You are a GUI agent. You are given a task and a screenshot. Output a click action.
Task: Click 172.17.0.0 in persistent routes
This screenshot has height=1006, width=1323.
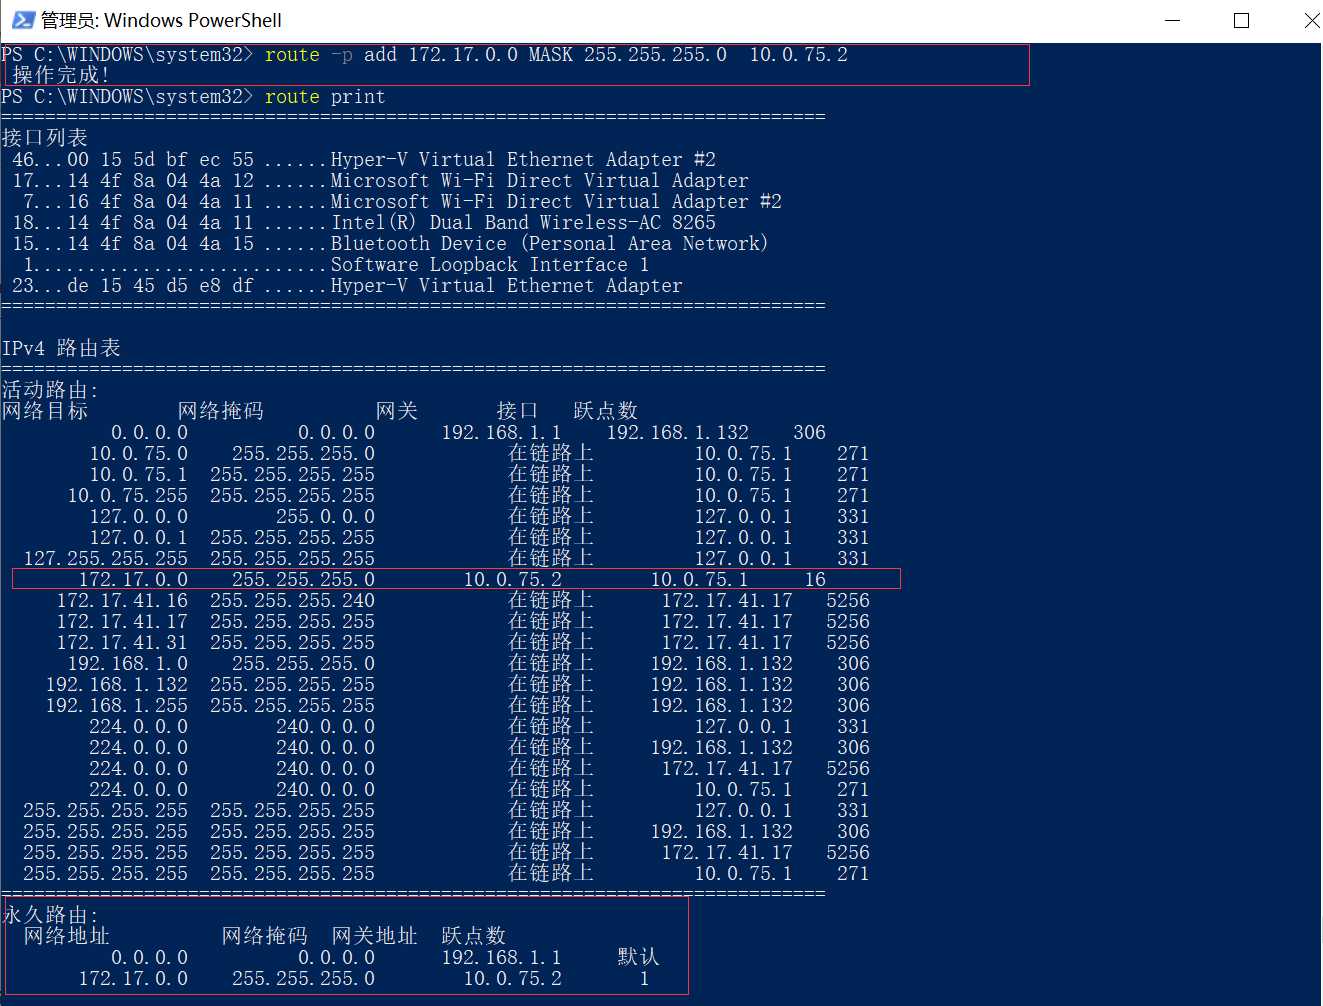[x=133, y=979]
